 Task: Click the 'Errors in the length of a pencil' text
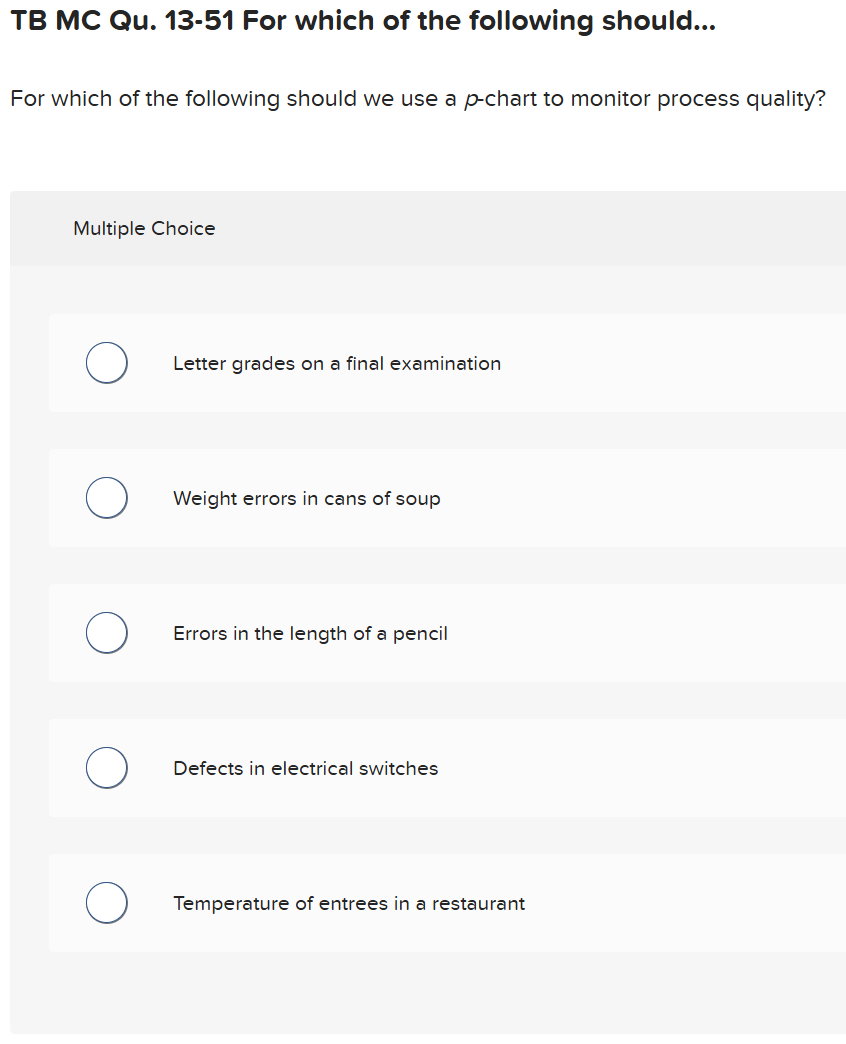pyautogui.click(x=310, y=634)
